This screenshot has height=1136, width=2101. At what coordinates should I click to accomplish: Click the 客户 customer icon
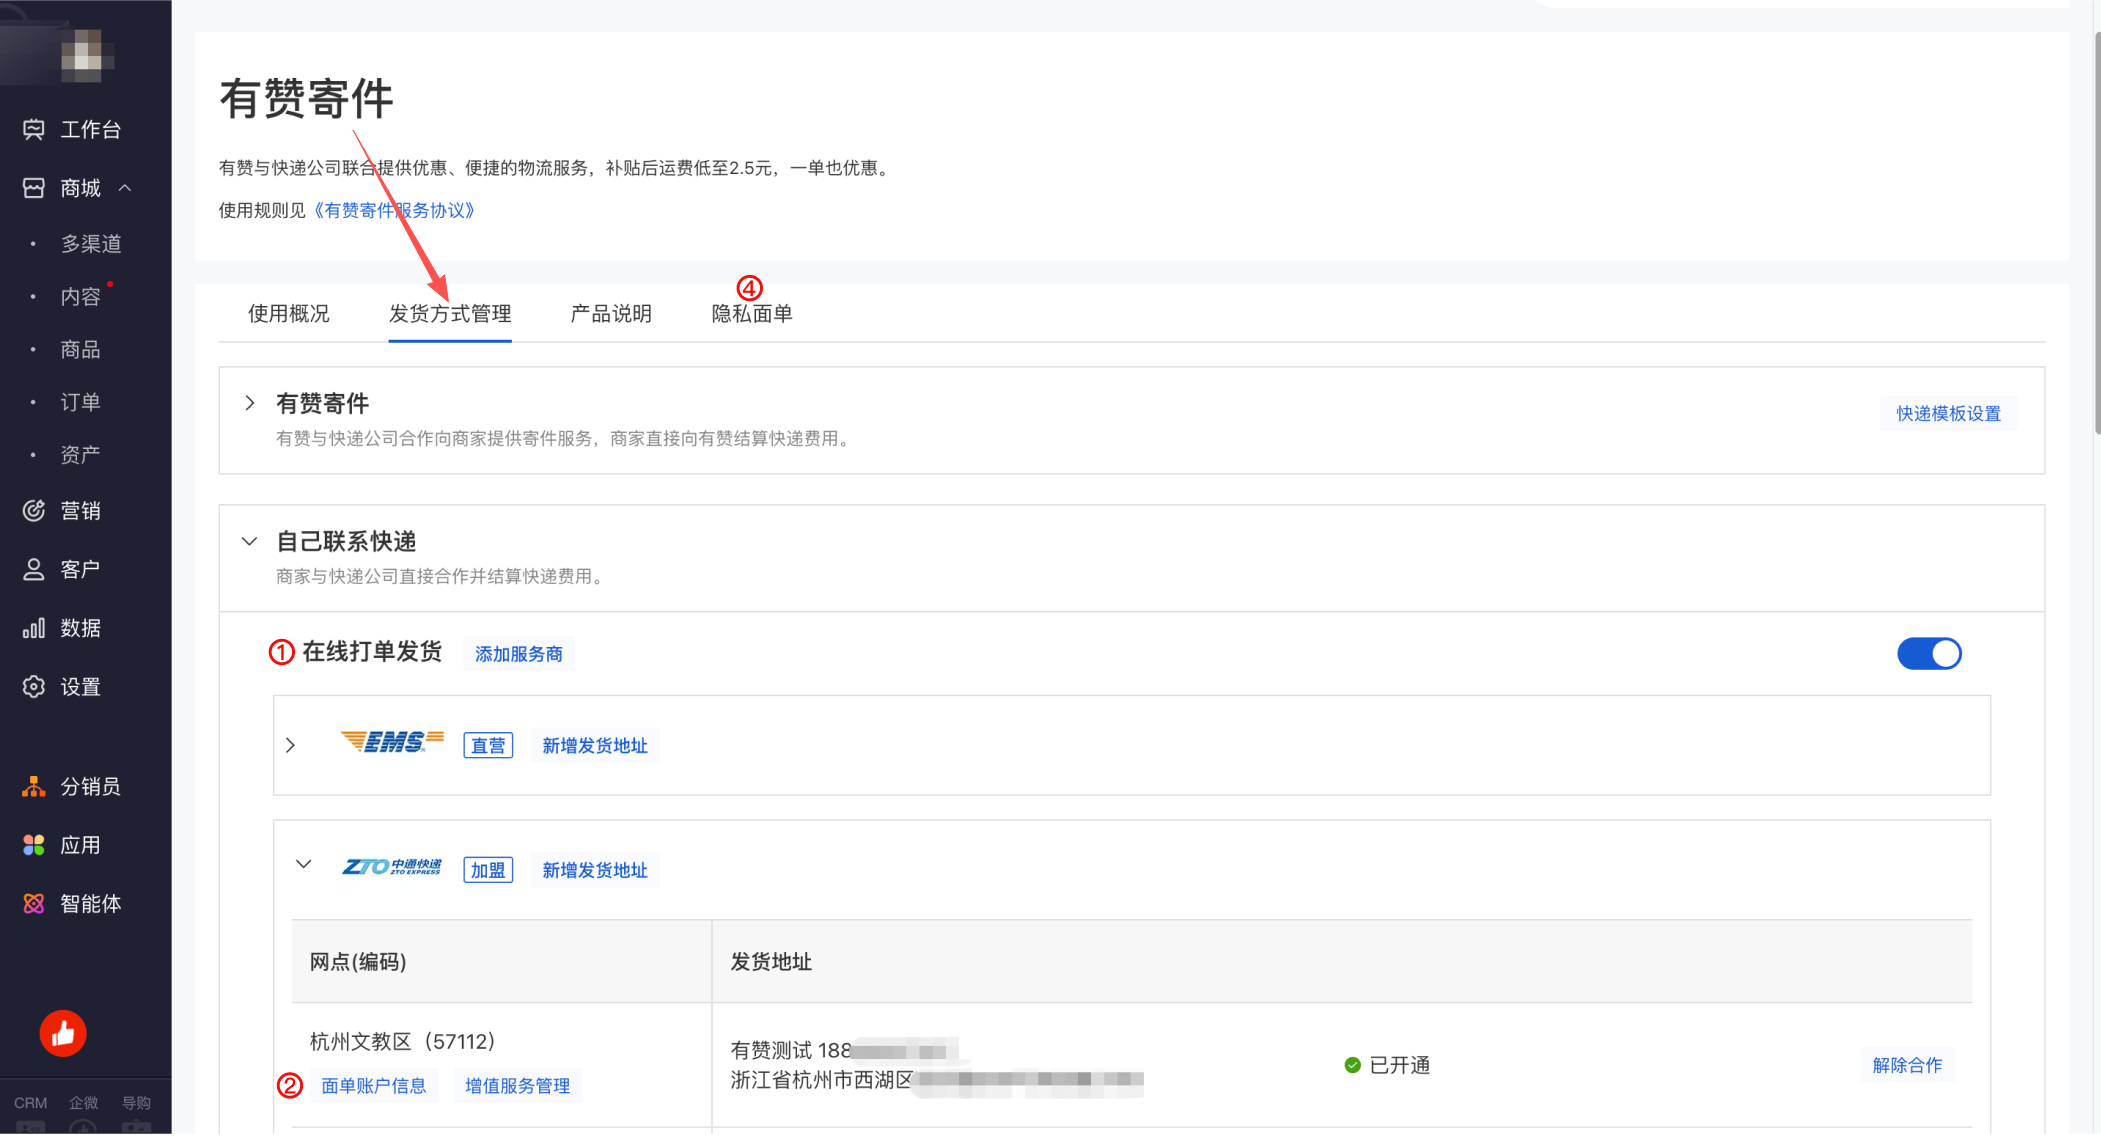[x=34, y=569]
